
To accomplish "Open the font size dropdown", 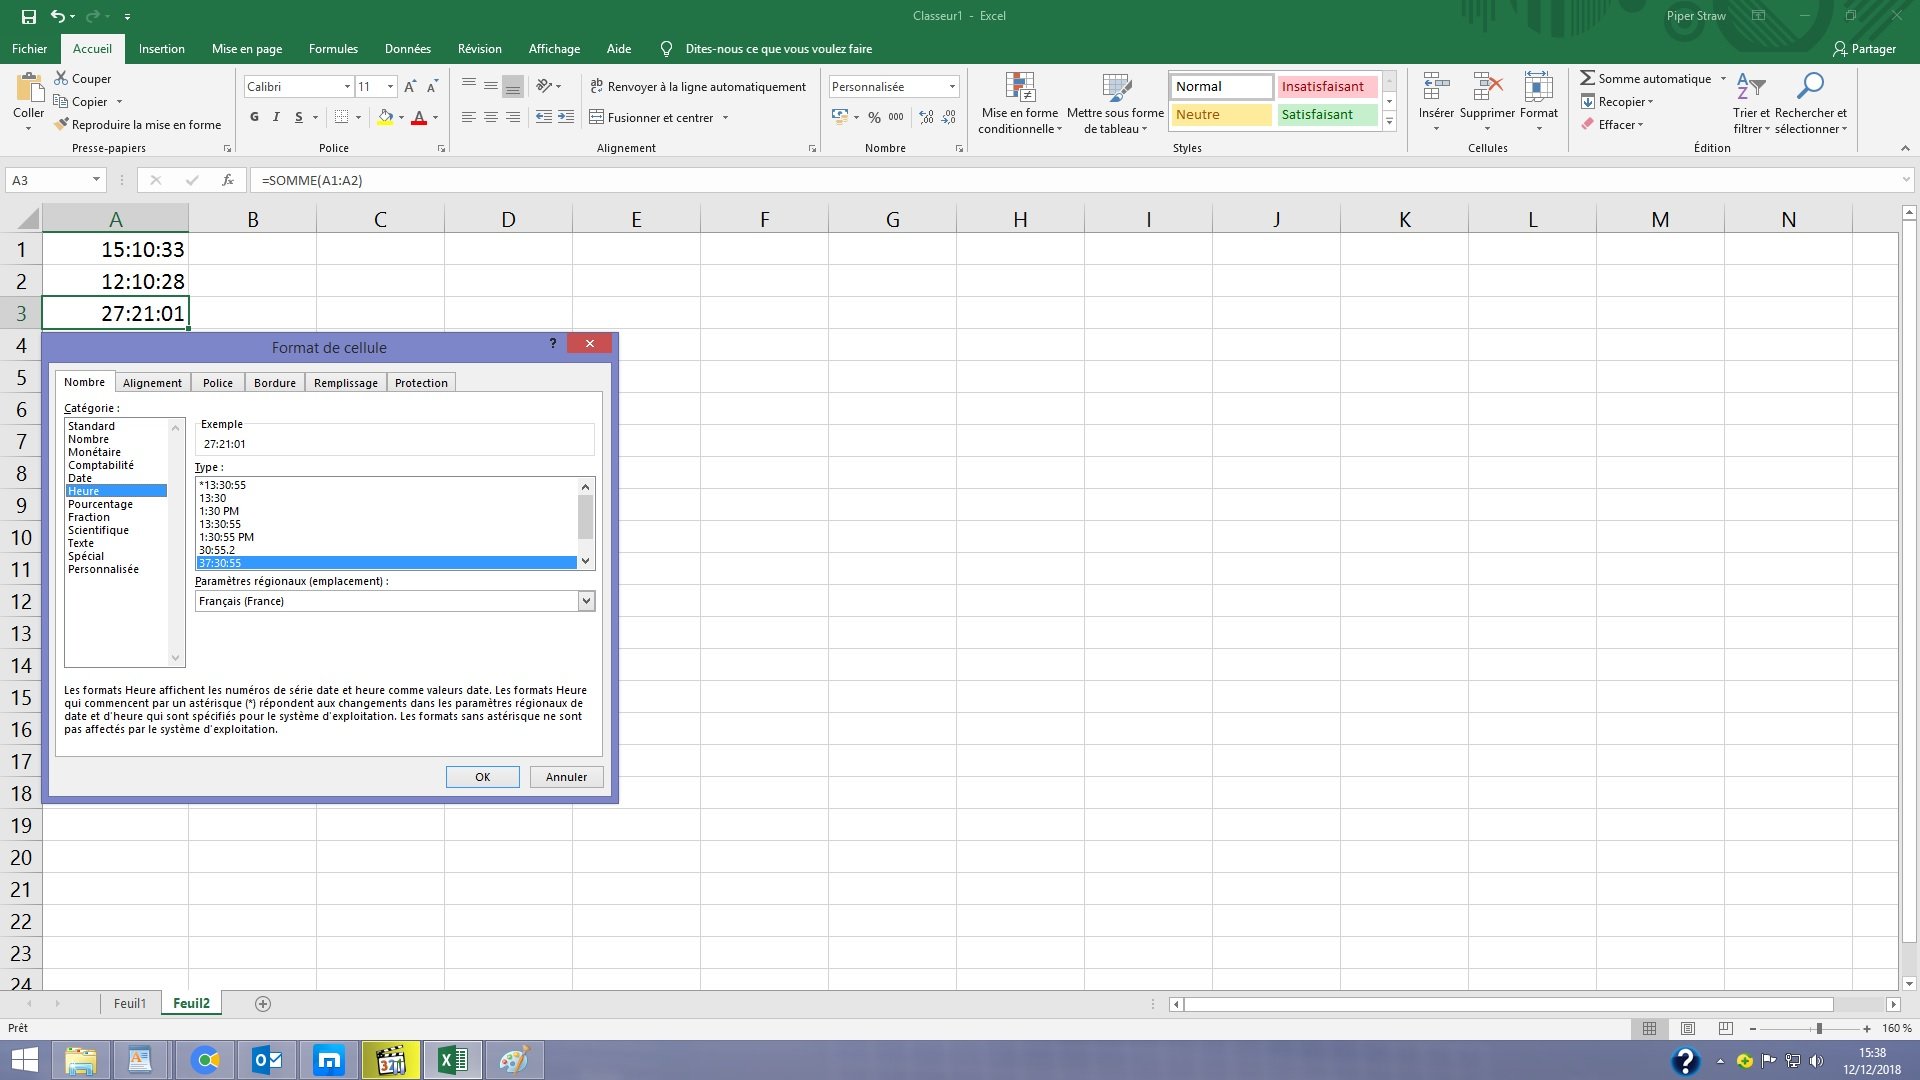I will [390, 87].
